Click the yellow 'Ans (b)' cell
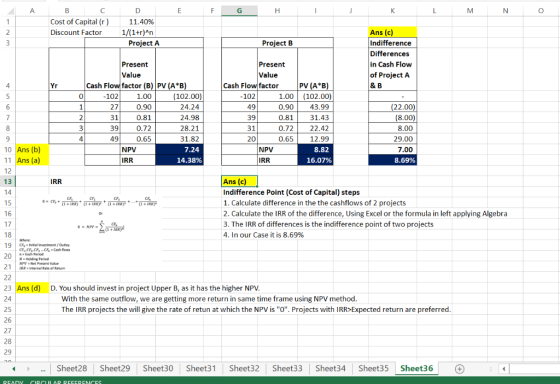The height and width of the screenshot is (384, 560). [x=32, y=150]
